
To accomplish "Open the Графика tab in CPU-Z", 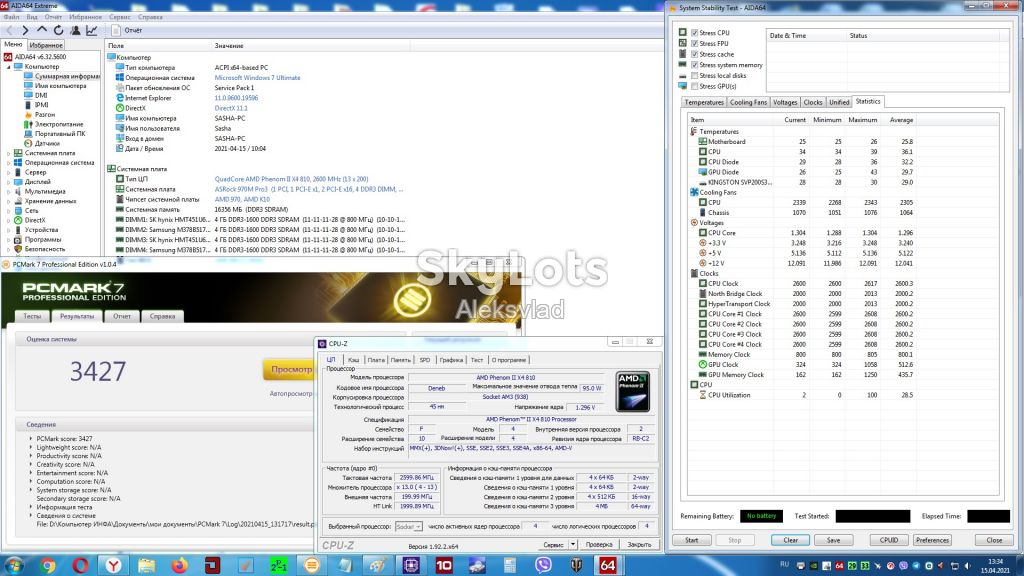I will coord(451,360).
